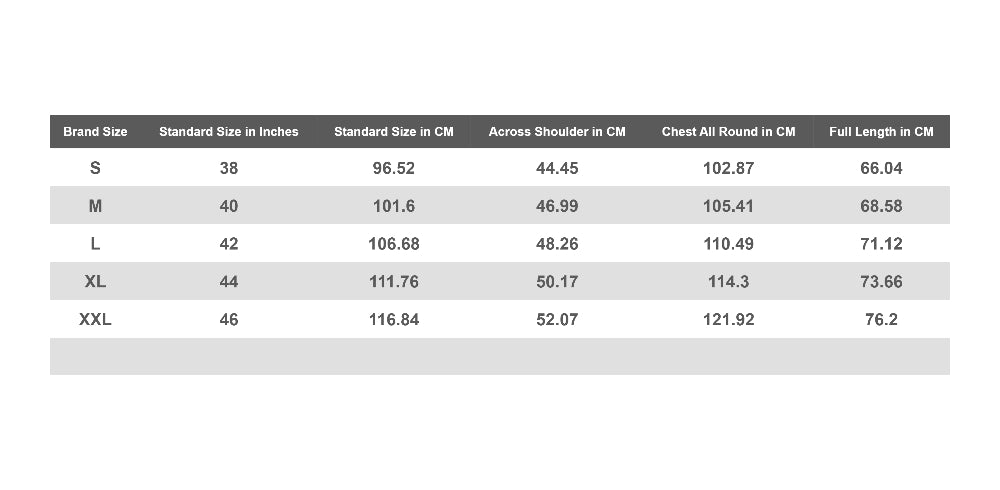Select the 111.76 standard size value
1000x490 pixels.
(x=393, y=281)
